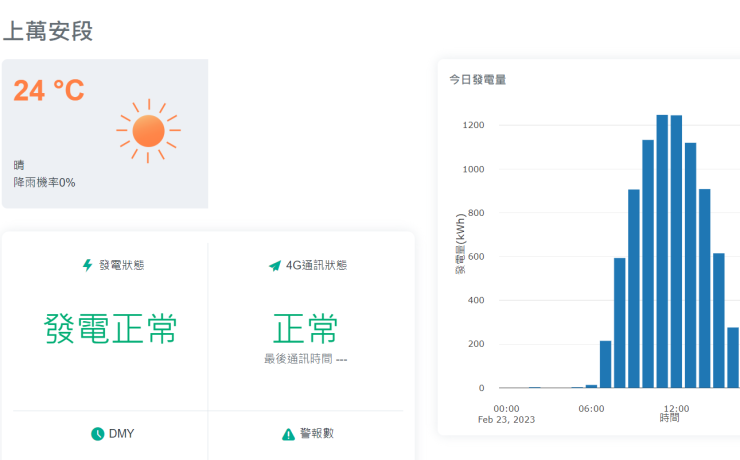The width and height of the screenshot is (740, 460).
Task: Click the green clock icon beside DMY
Action: pos(98,434)
